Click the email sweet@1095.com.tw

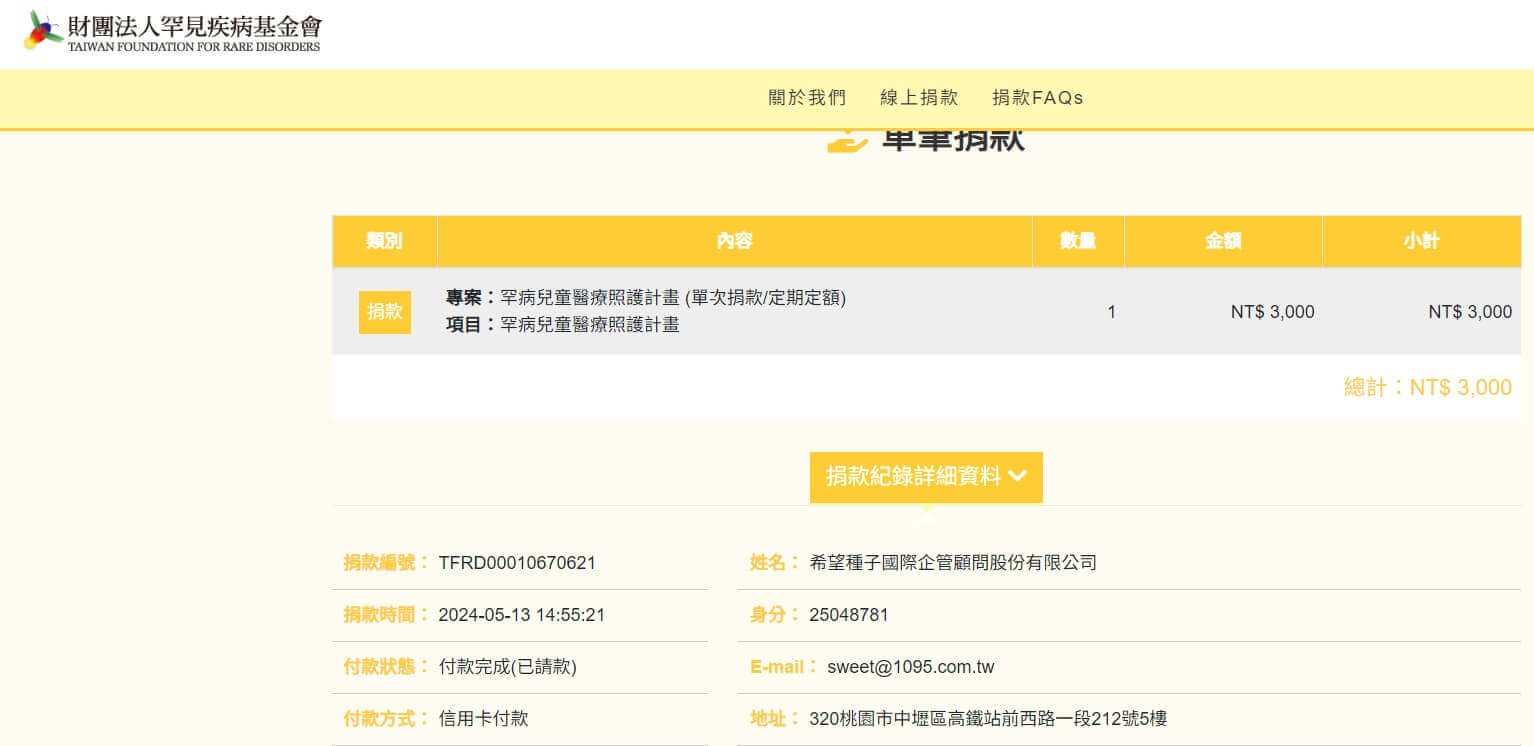910,667
